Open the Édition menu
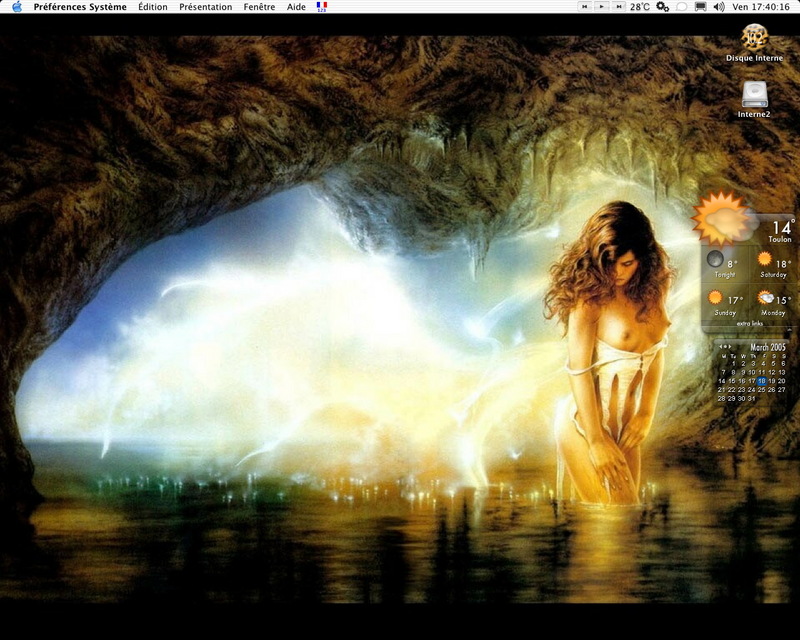 click(153, 7)
